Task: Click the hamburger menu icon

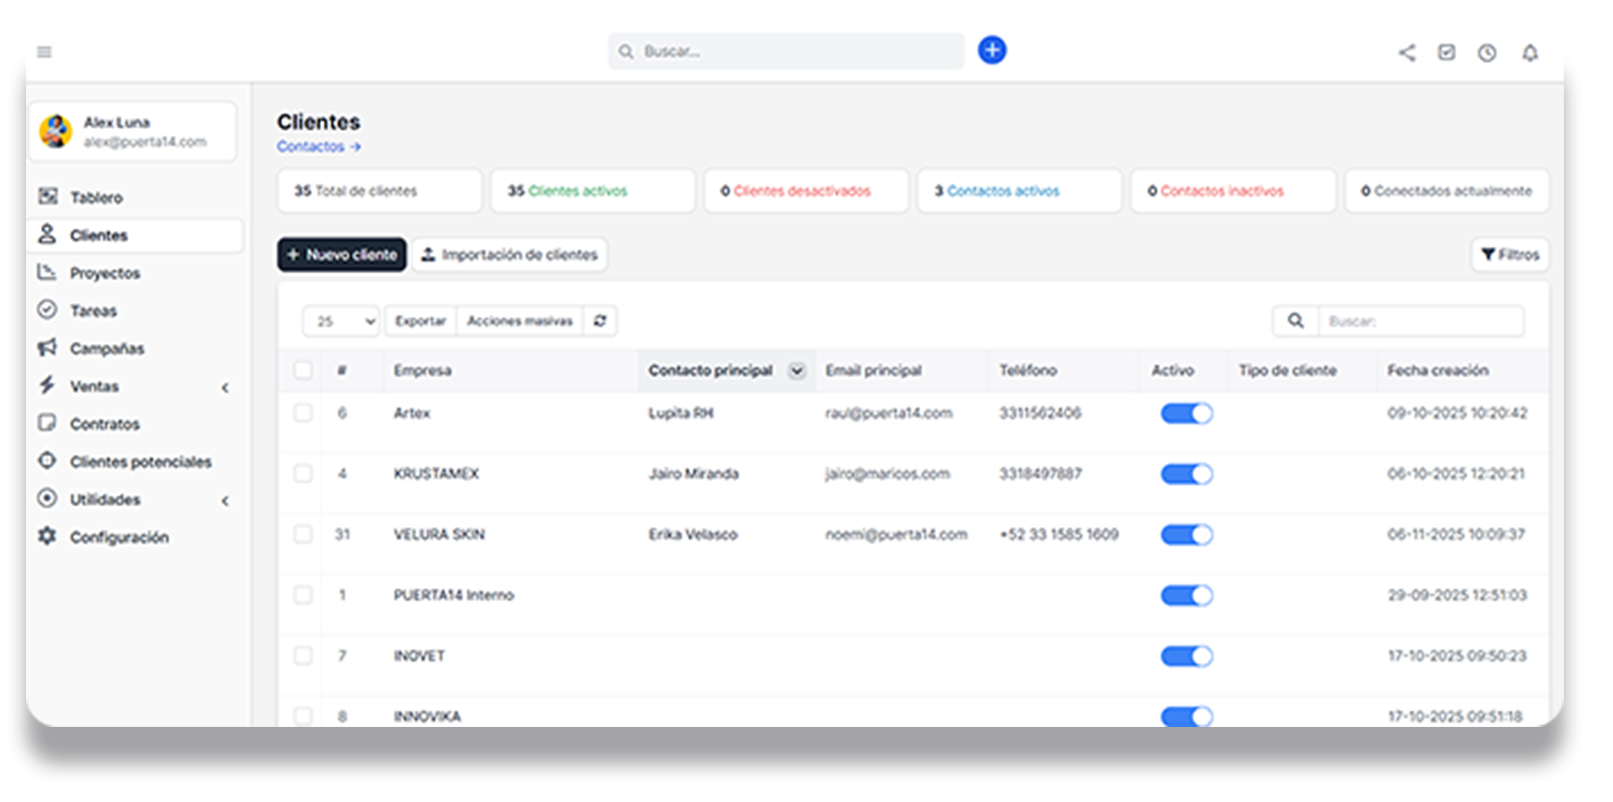Action: [x=45, y=52]
